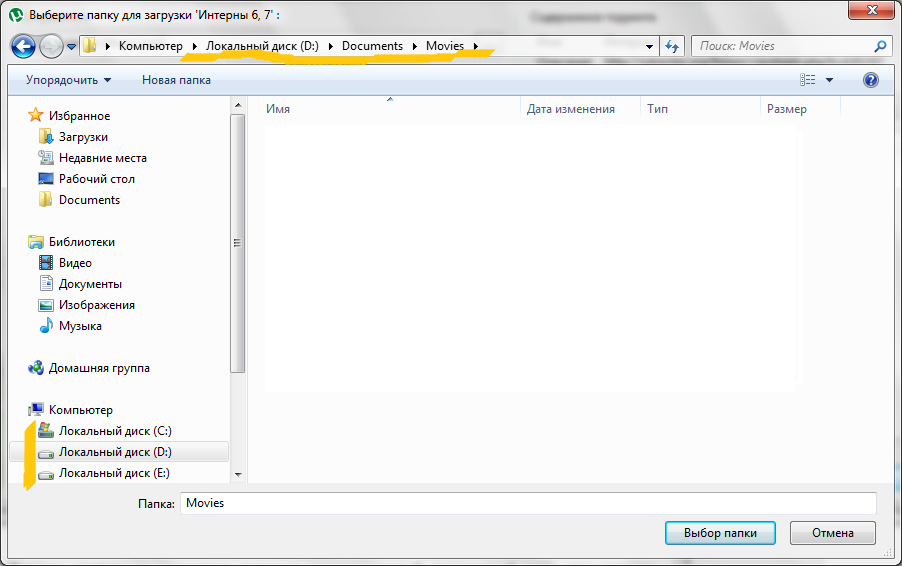Click the Локальный диск (D:) drive icon

(x=46, y=453)
